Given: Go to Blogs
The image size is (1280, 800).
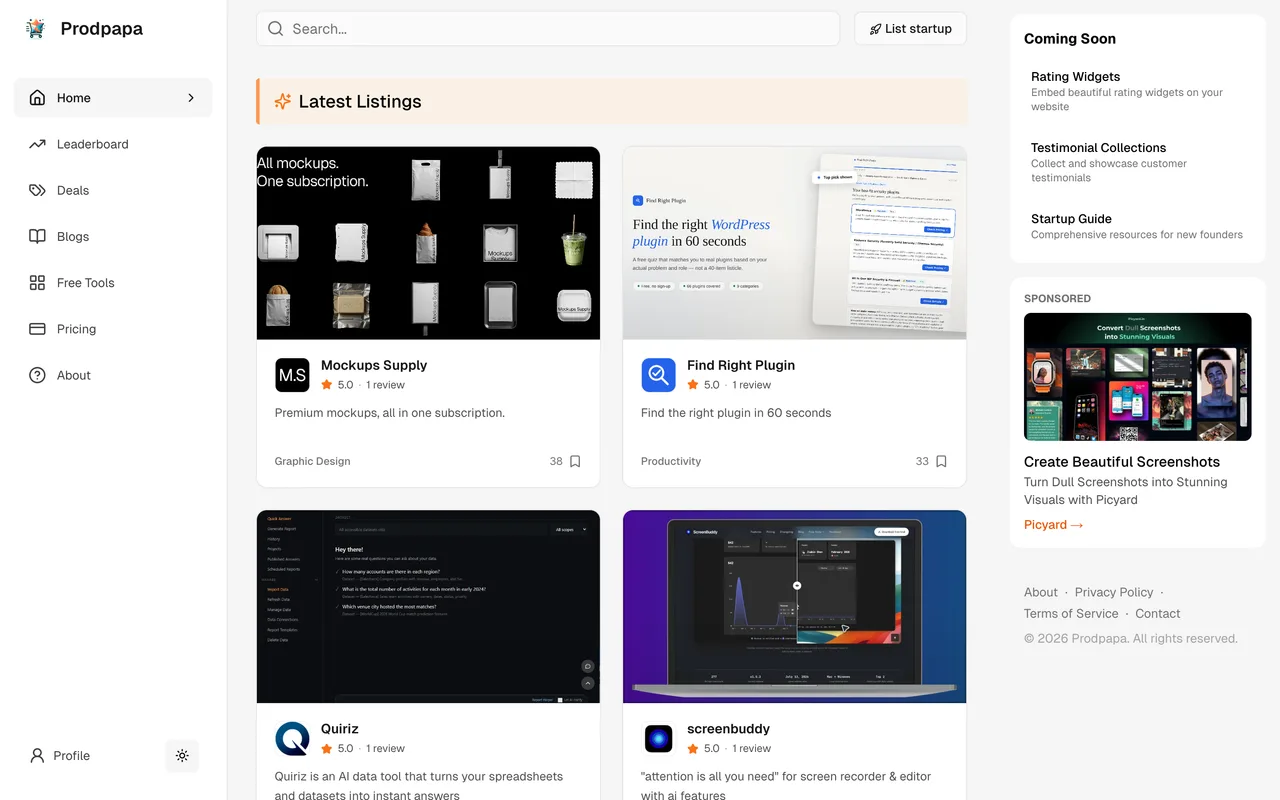Looking at the screenshot, I should pos(113,236).
